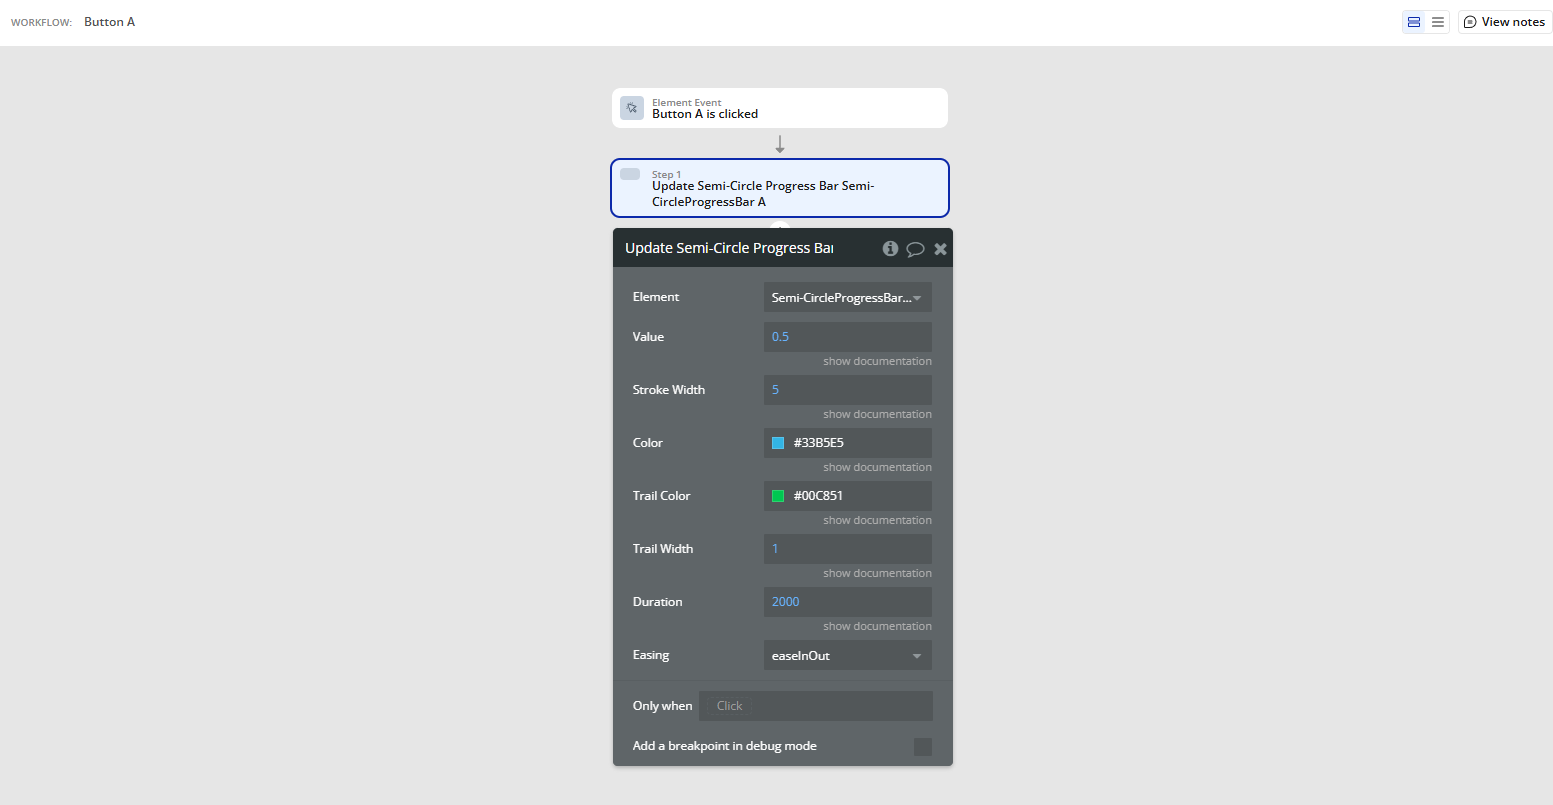Close the Update Semi-Circle Progress Bar popup

[x=939, y=248]
